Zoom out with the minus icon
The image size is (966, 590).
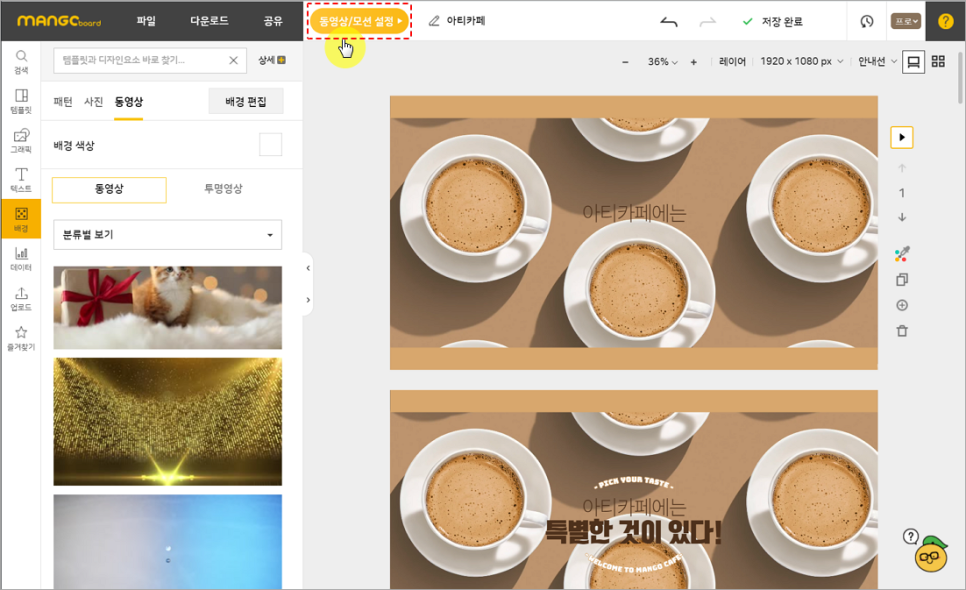(x=625, y=62)
